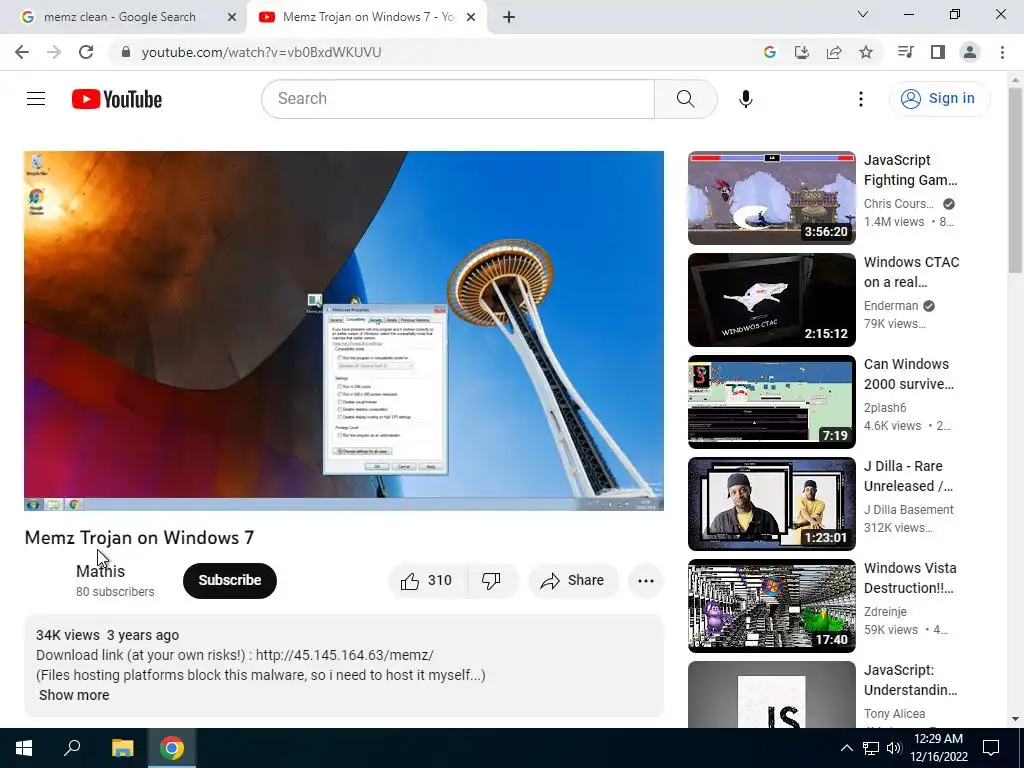Click the J Dilla Basement channel name
This screenshot has width=1024, height=768.
[x=908, y=509]
